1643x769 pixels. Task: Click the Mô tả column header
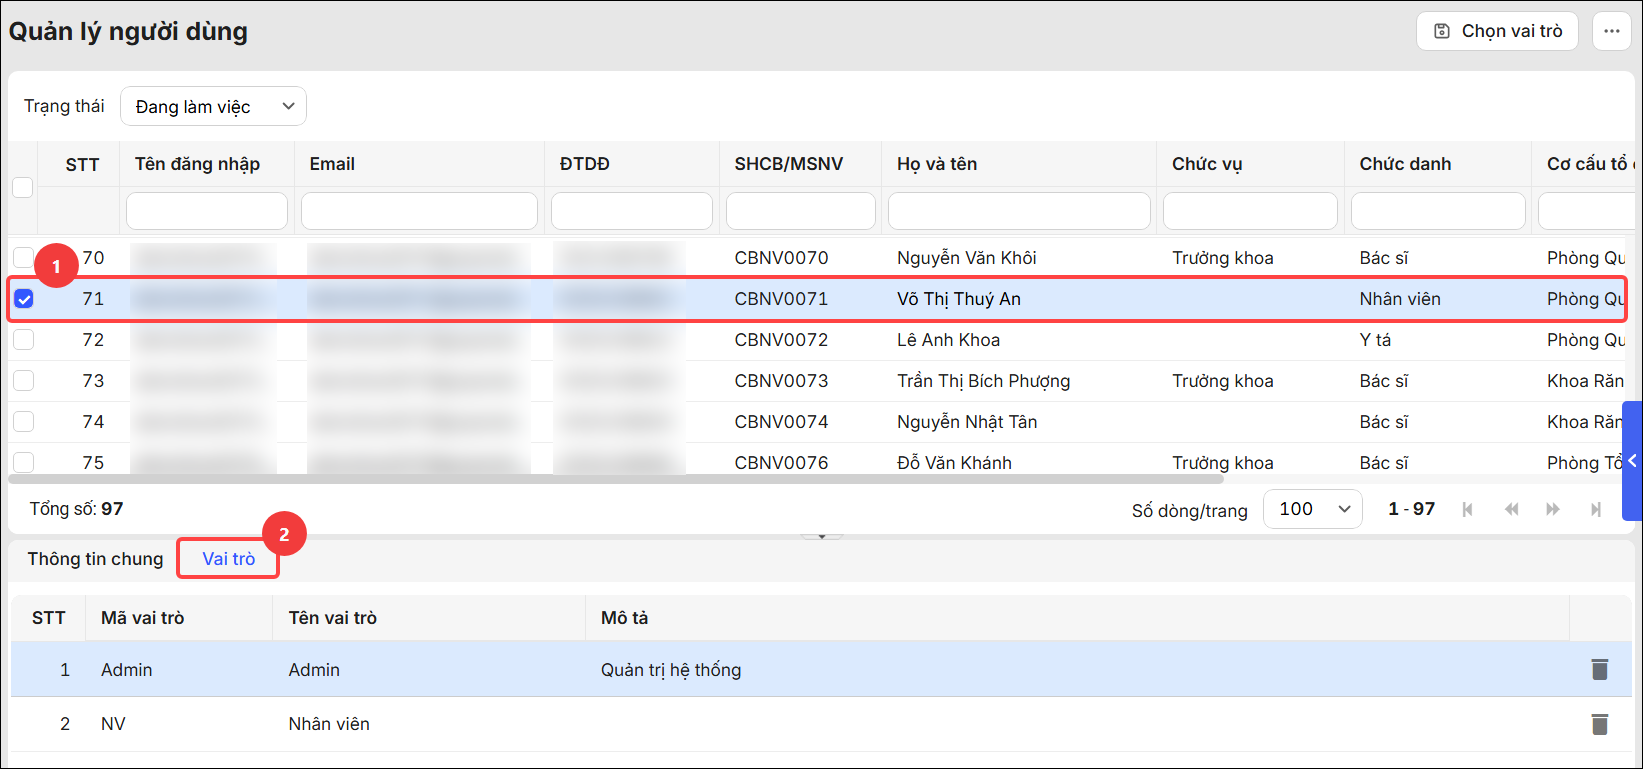(x=624, y=618)
